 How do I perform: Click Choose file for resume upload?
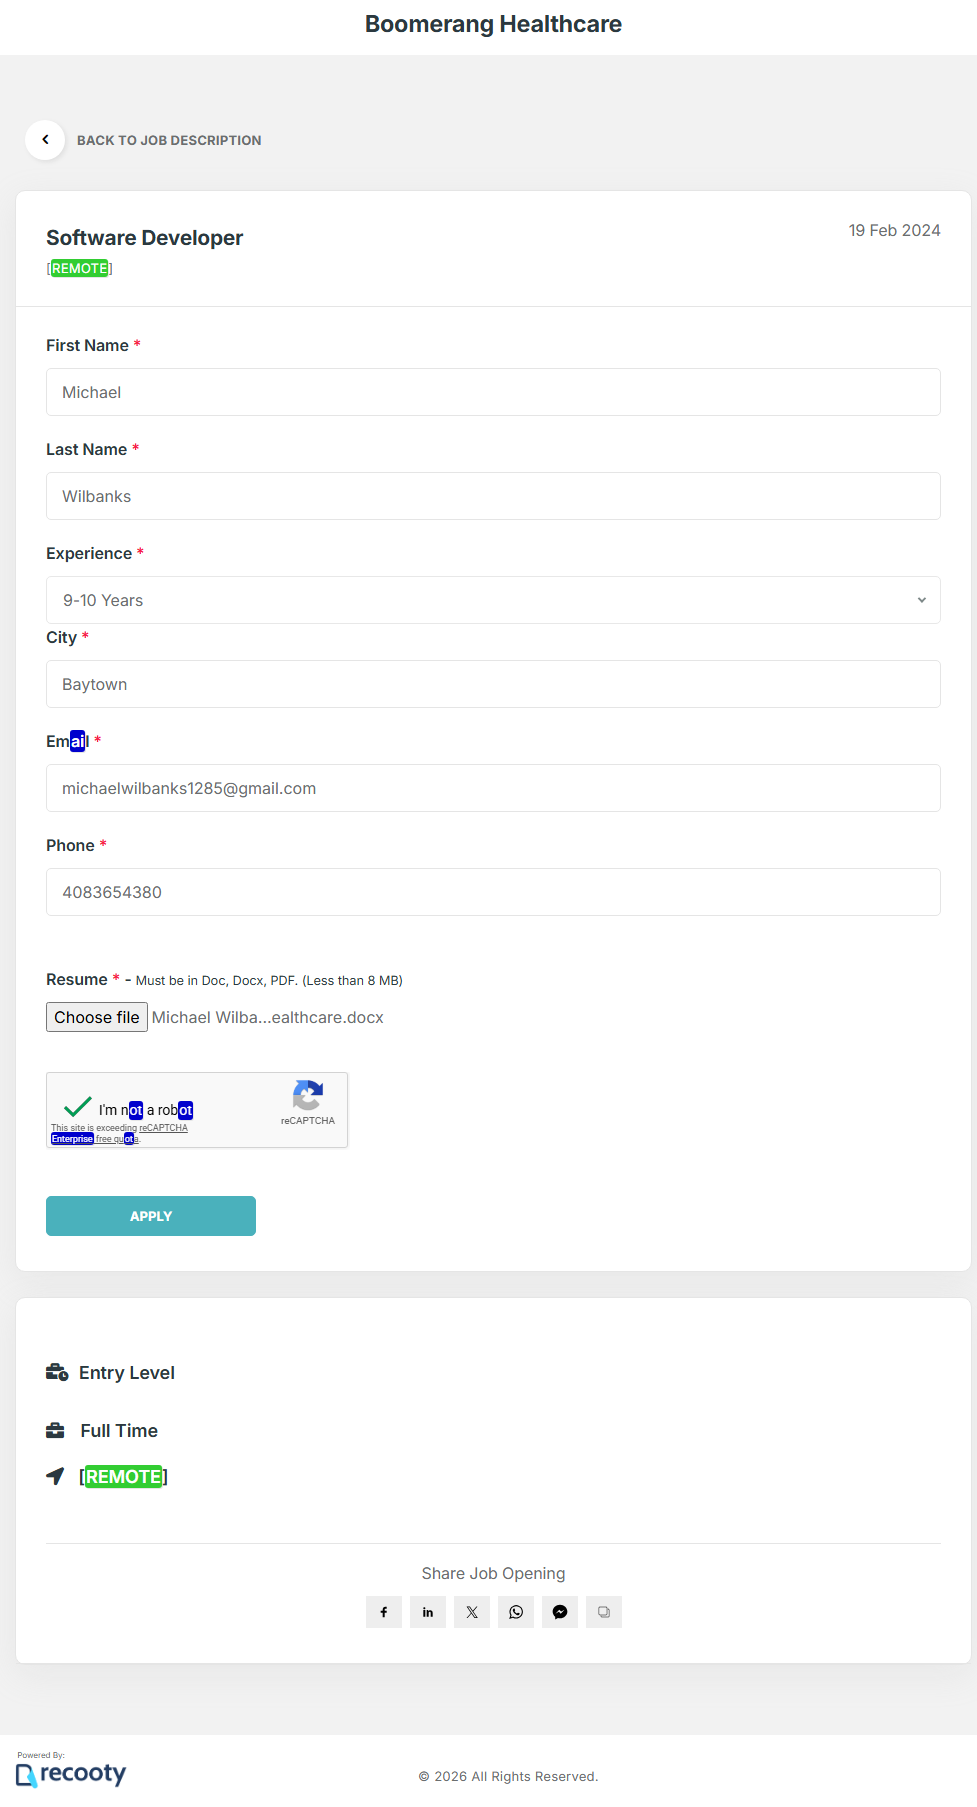[x=97, y=1017]
